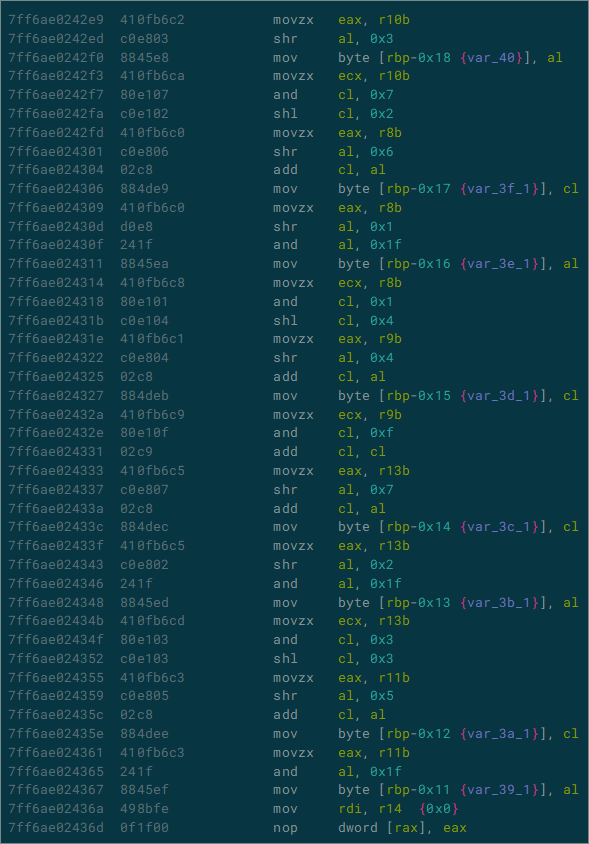Click r10b register on first line
The width and height of the screenshot is (589, 844).
(394, 20)
